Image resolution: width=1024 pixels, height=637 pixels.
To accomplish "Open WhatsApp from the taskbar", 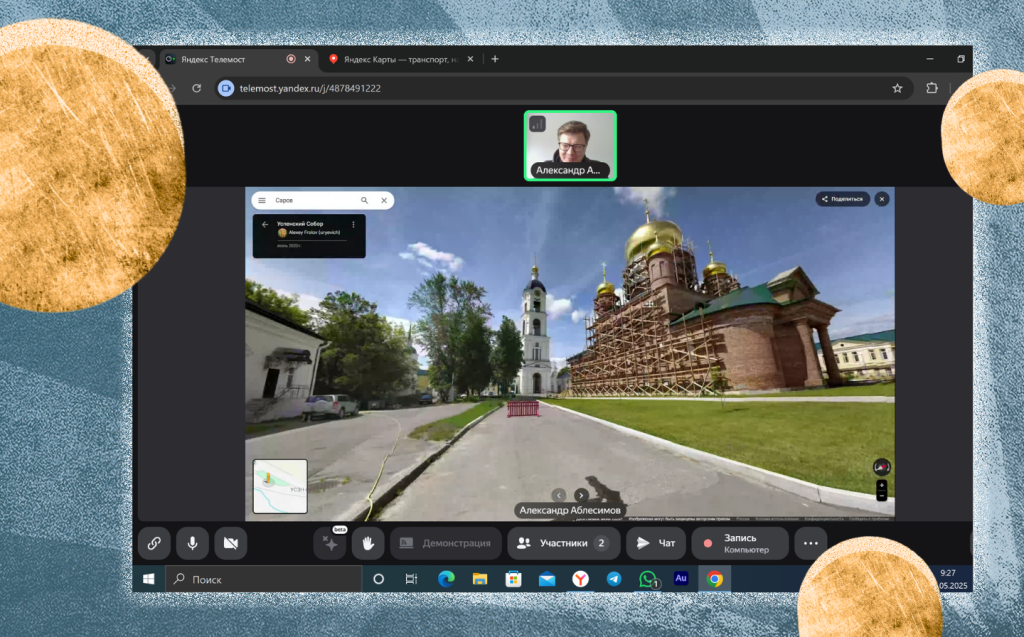I will pyautogui.click(x=648, y=579).
